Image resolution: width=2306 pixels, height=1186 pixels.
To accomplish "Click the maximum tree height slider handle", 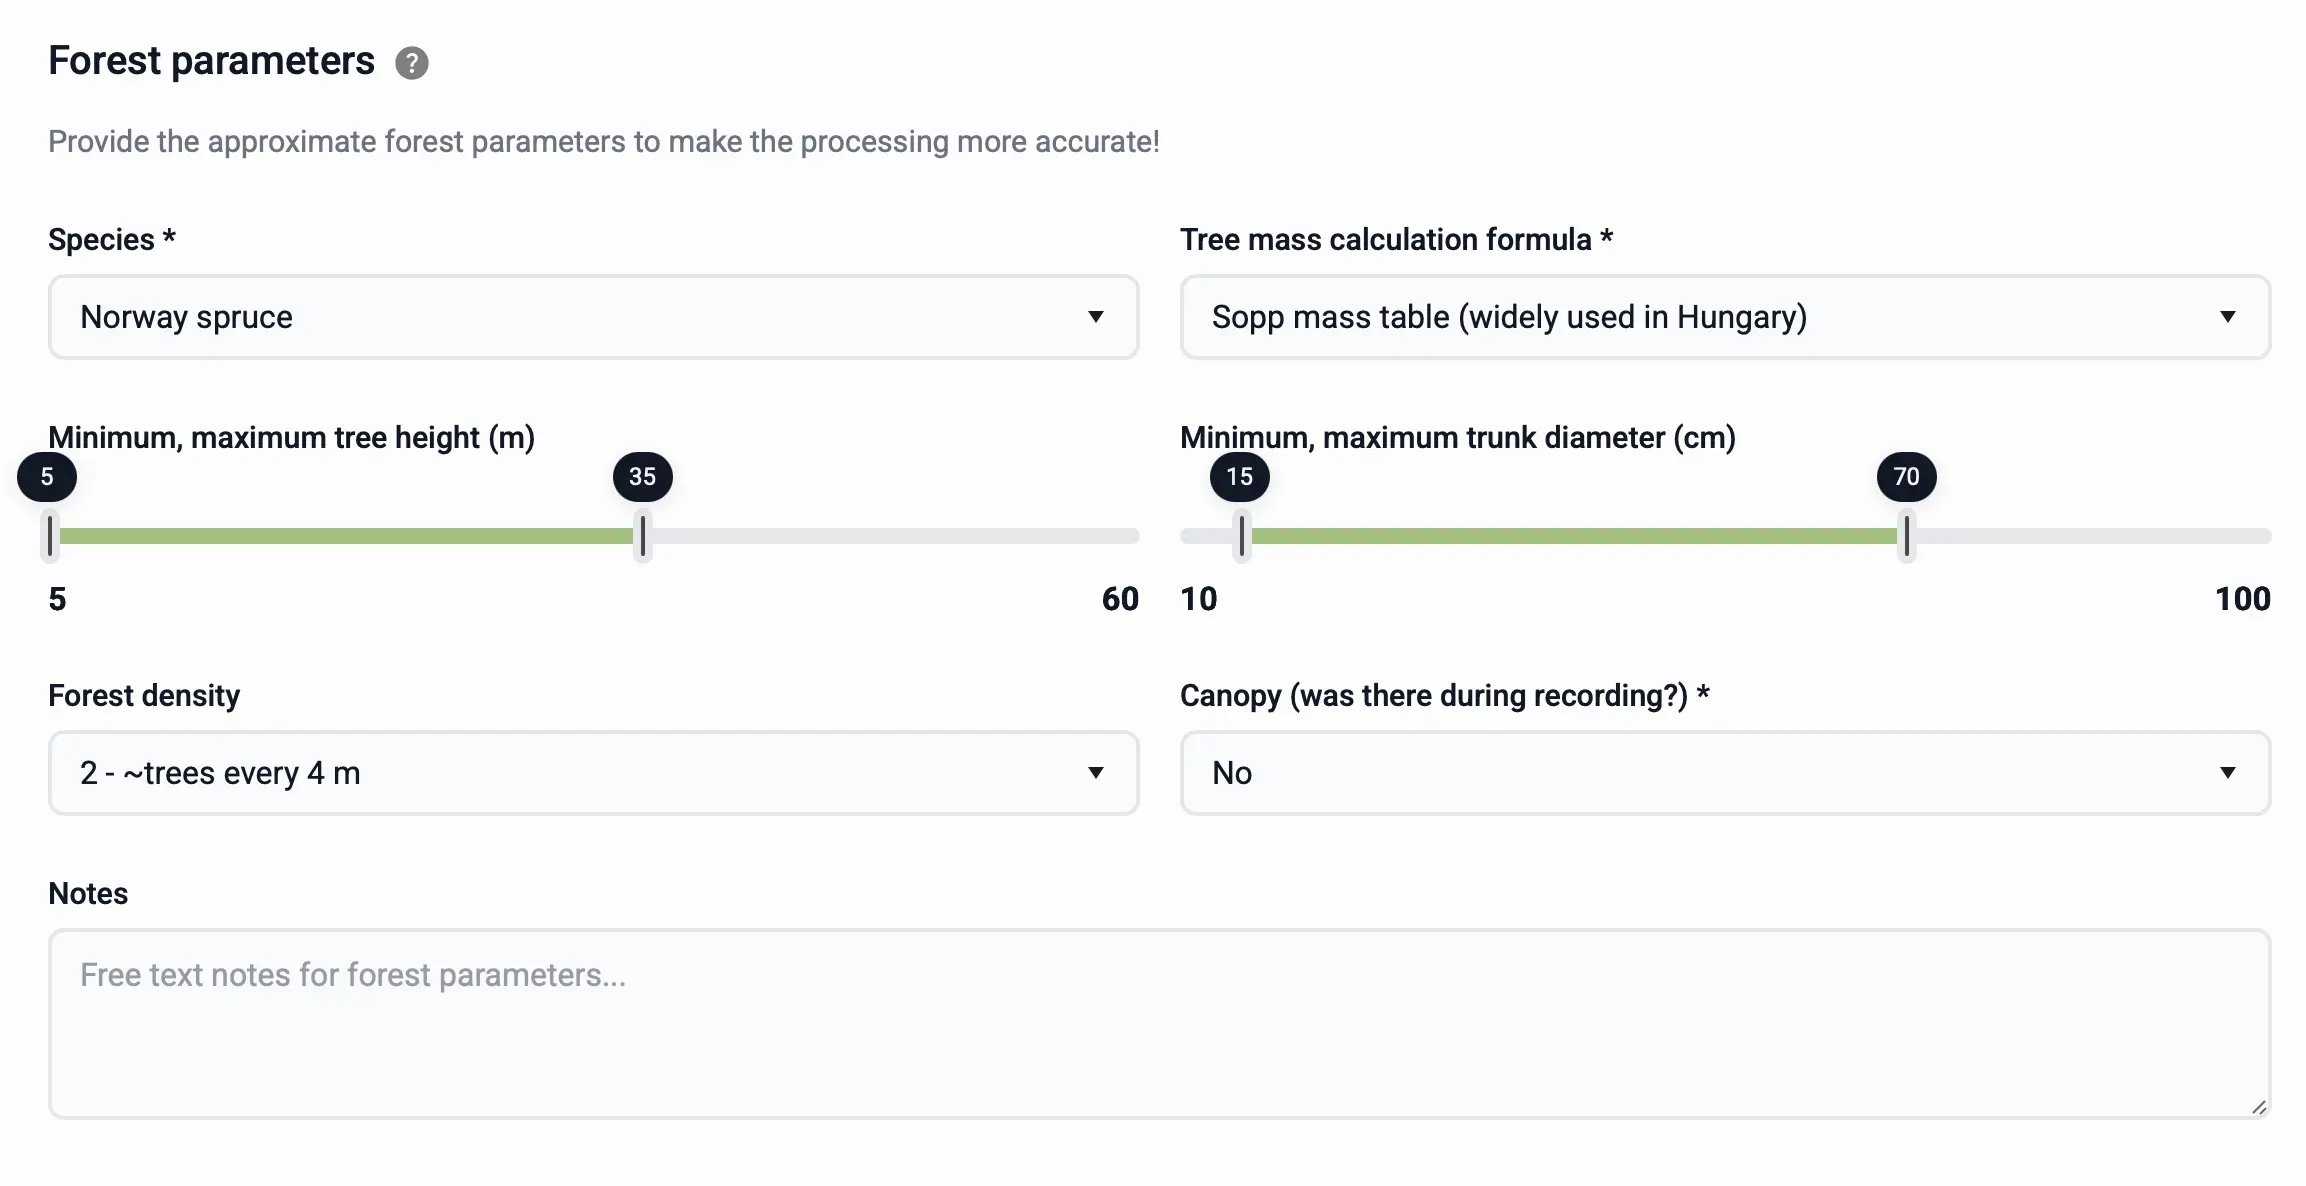I will pos(643,536).
